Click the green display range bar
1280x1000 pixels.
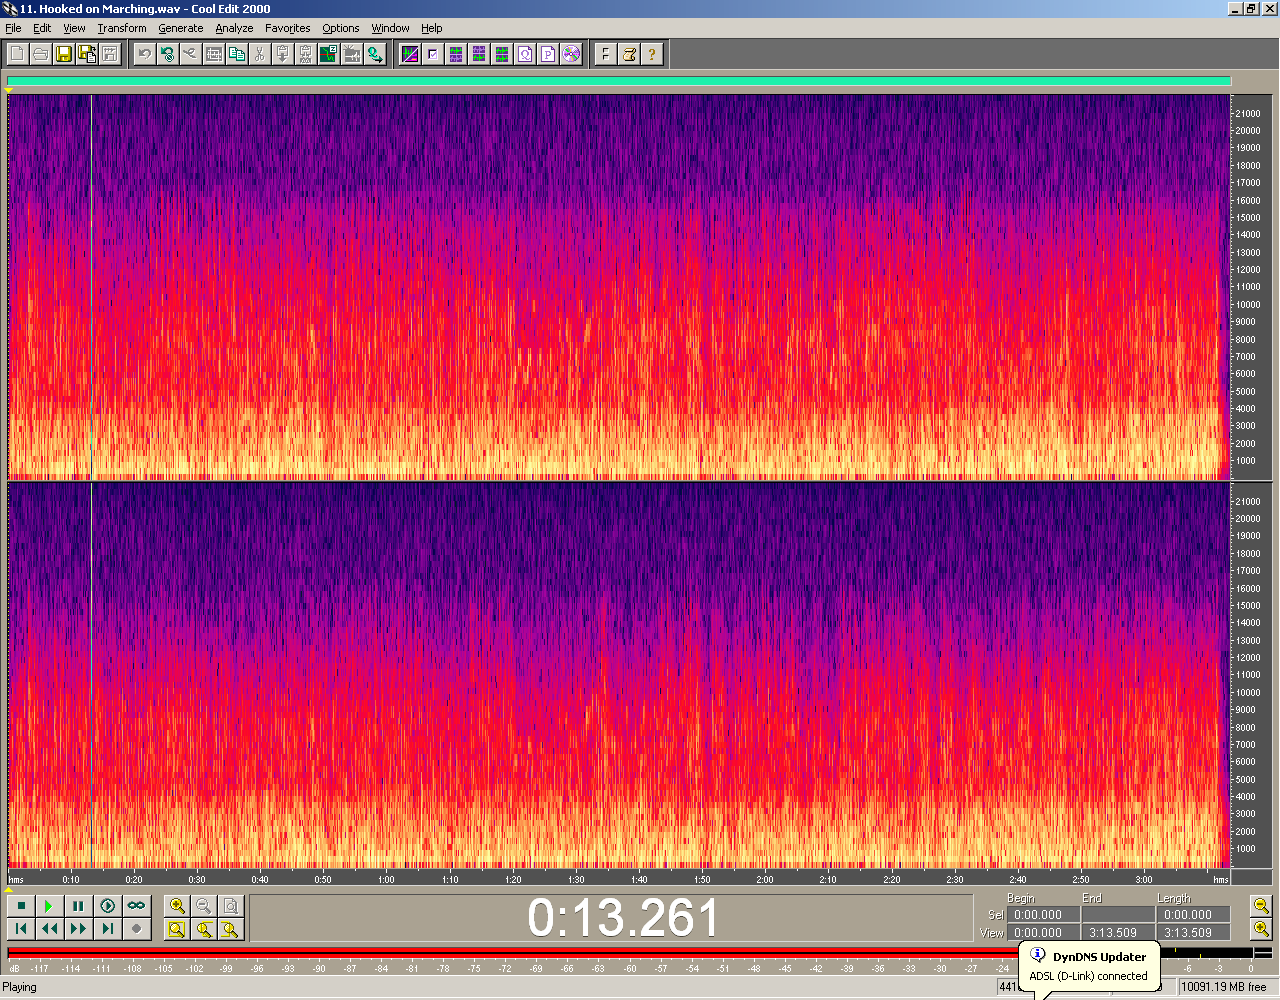pos(618,82)
